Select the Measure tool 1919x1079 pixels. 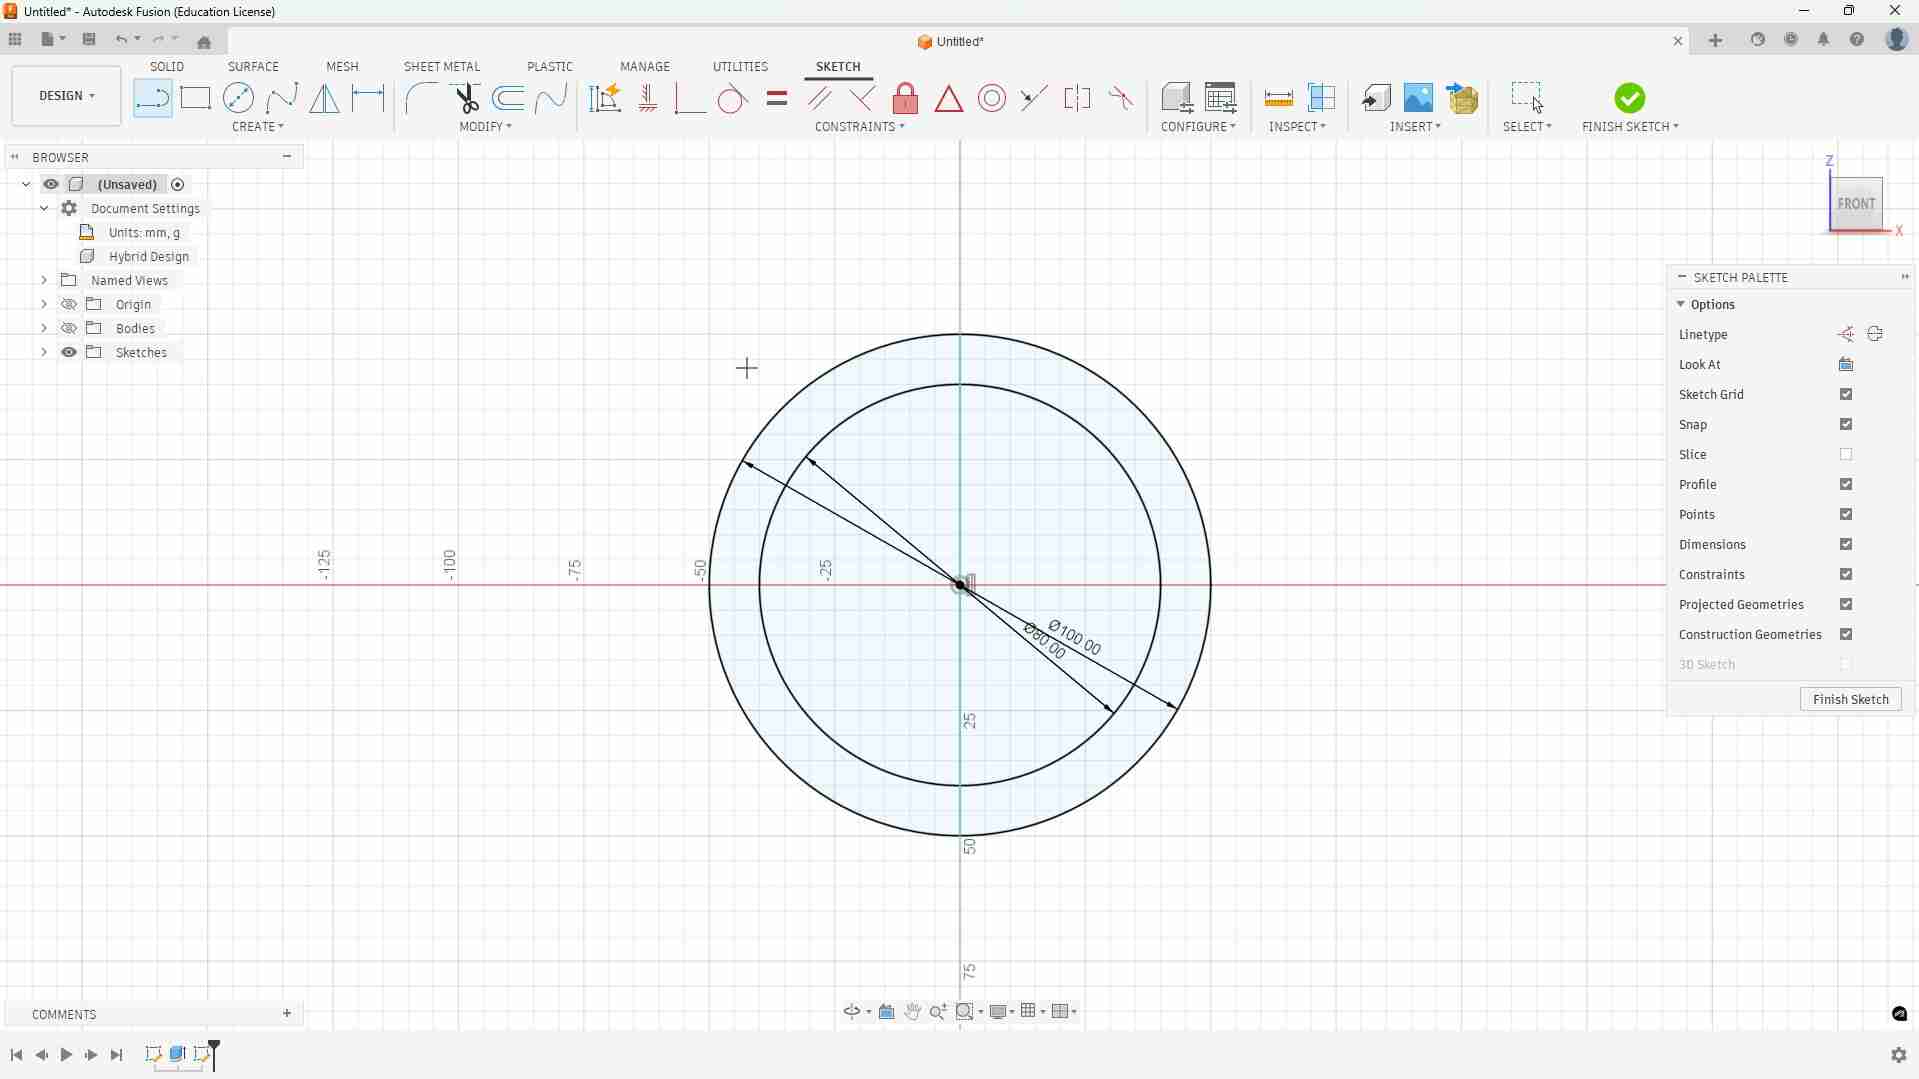(1279, 98)
